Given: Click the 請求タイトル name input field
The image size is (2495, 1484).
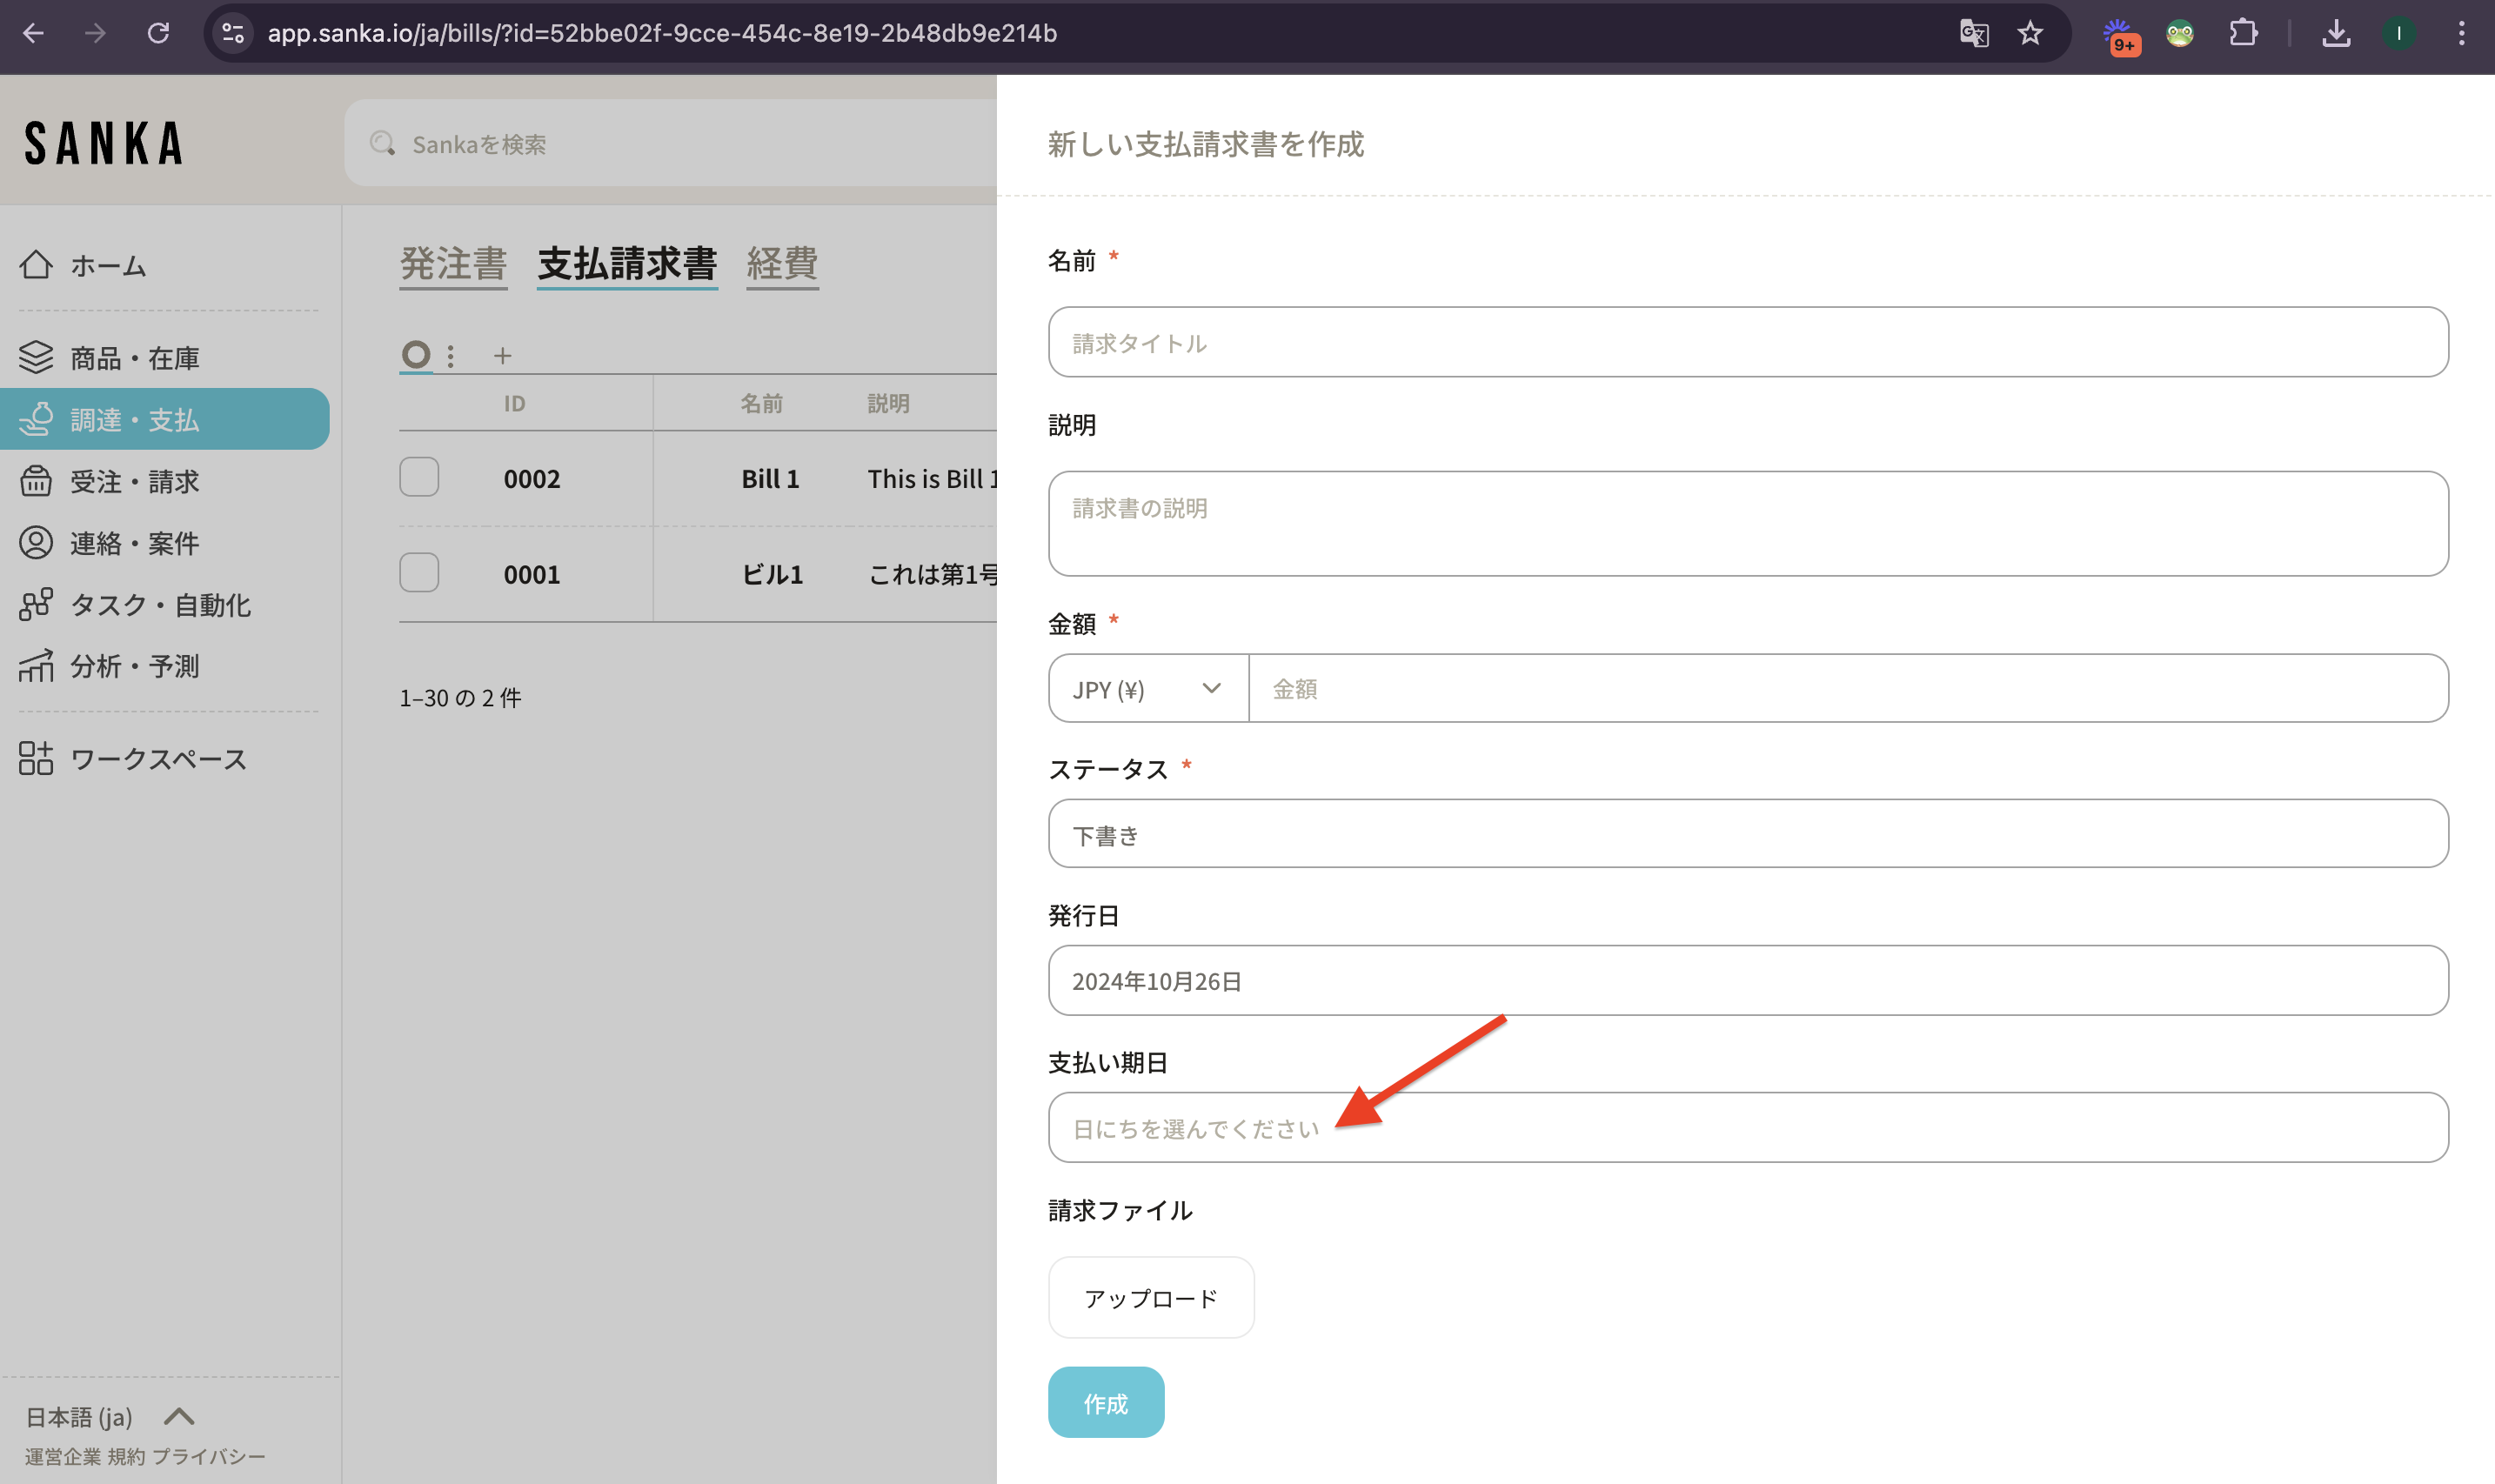Looking at the screenshot, I should coord(1747,343).
